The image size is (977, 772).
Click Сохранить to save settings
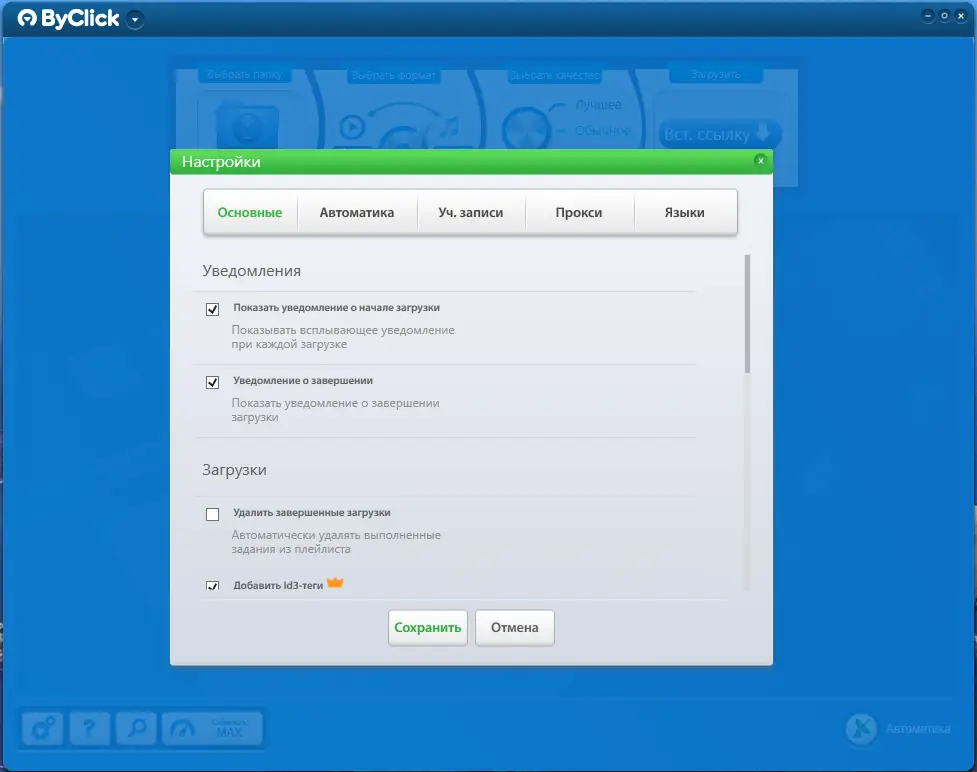(x=427, y=627)
